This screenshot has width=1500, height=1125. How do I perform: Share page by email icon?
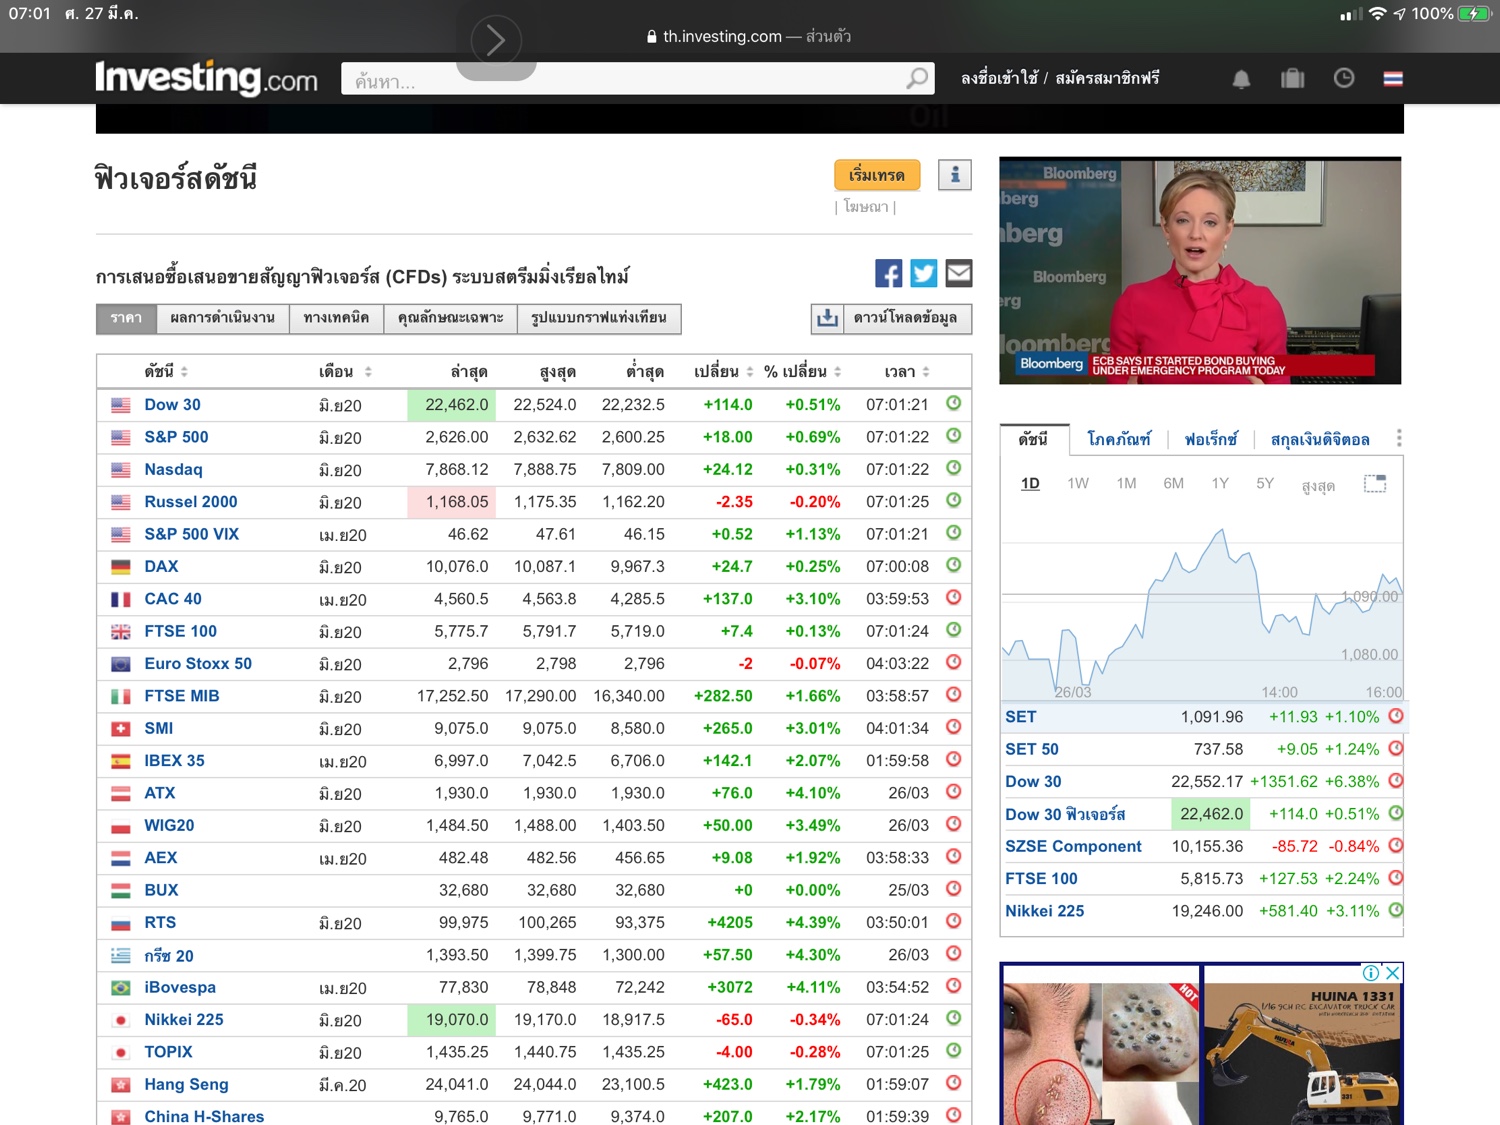pyautogui.click(x=959, y=273)
